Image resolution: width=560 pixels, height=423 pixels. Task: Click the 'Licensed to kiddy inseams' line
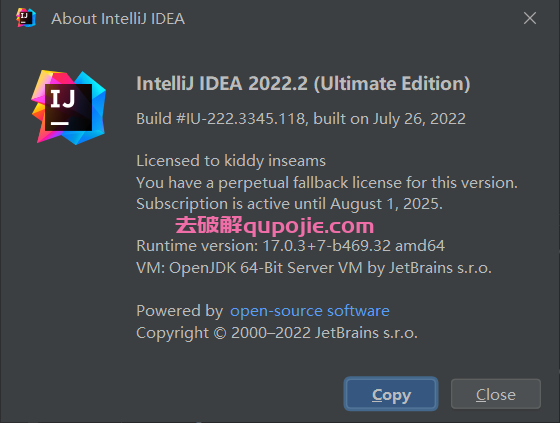coord(231,161)
